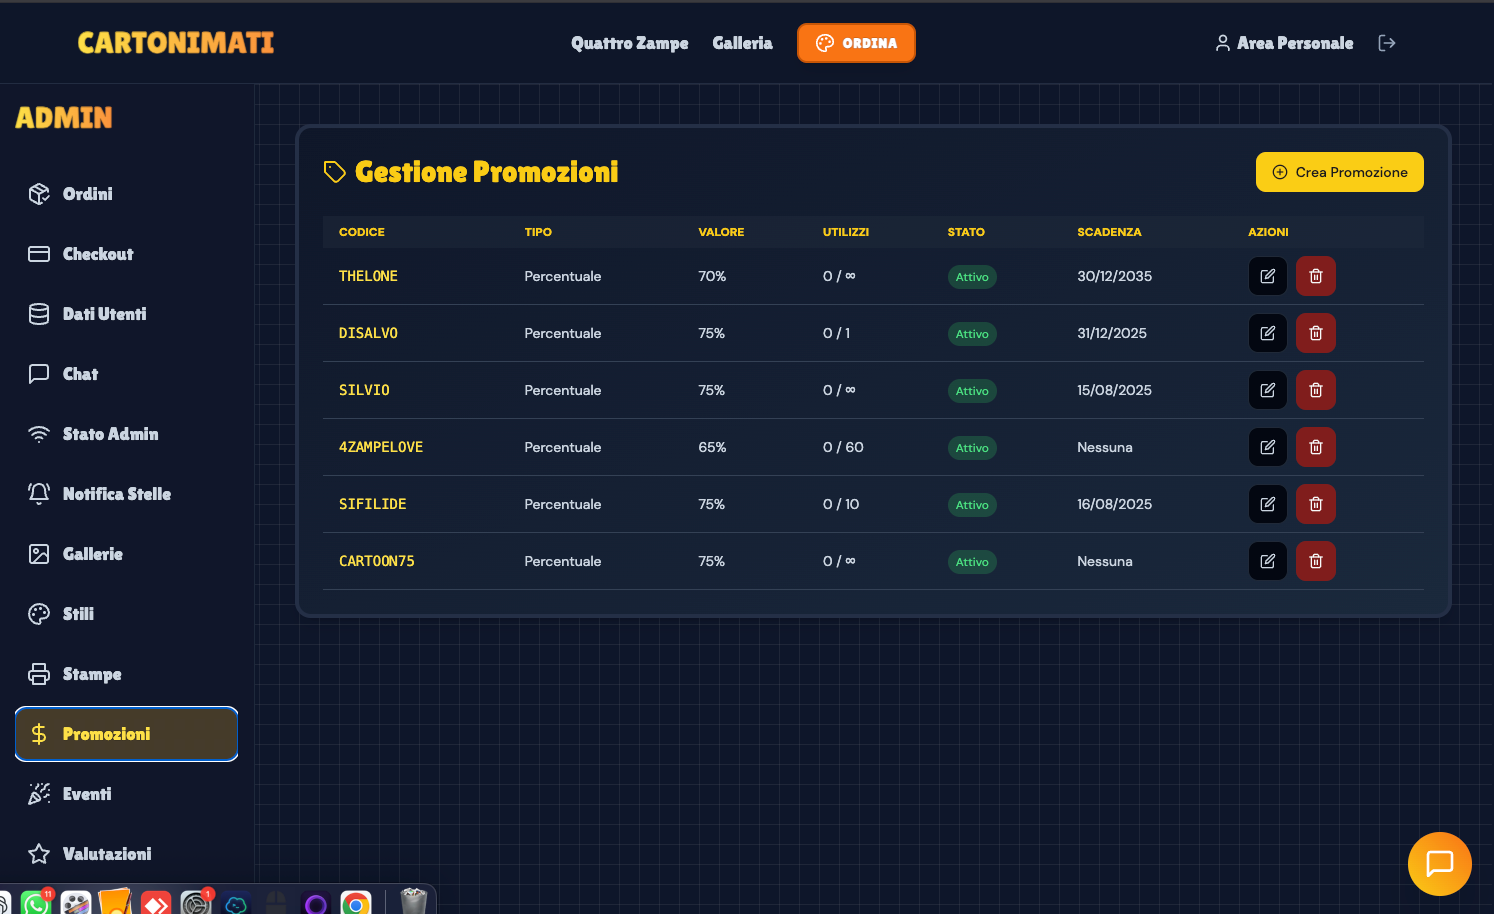Edit the SILVIO promotion
1494x914 pixels.
click(1267, 390)
